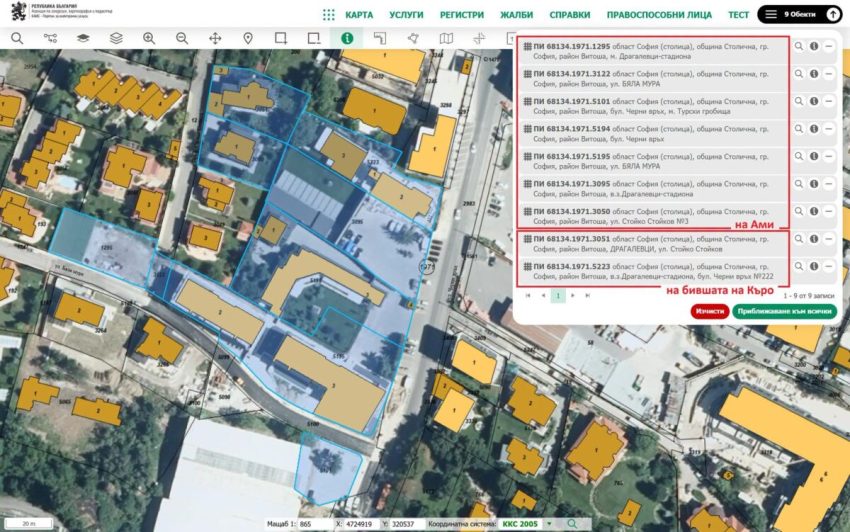Select the location pin marker tool
Viewport: 850px width, 532px height.
click(x=248, y=38)
